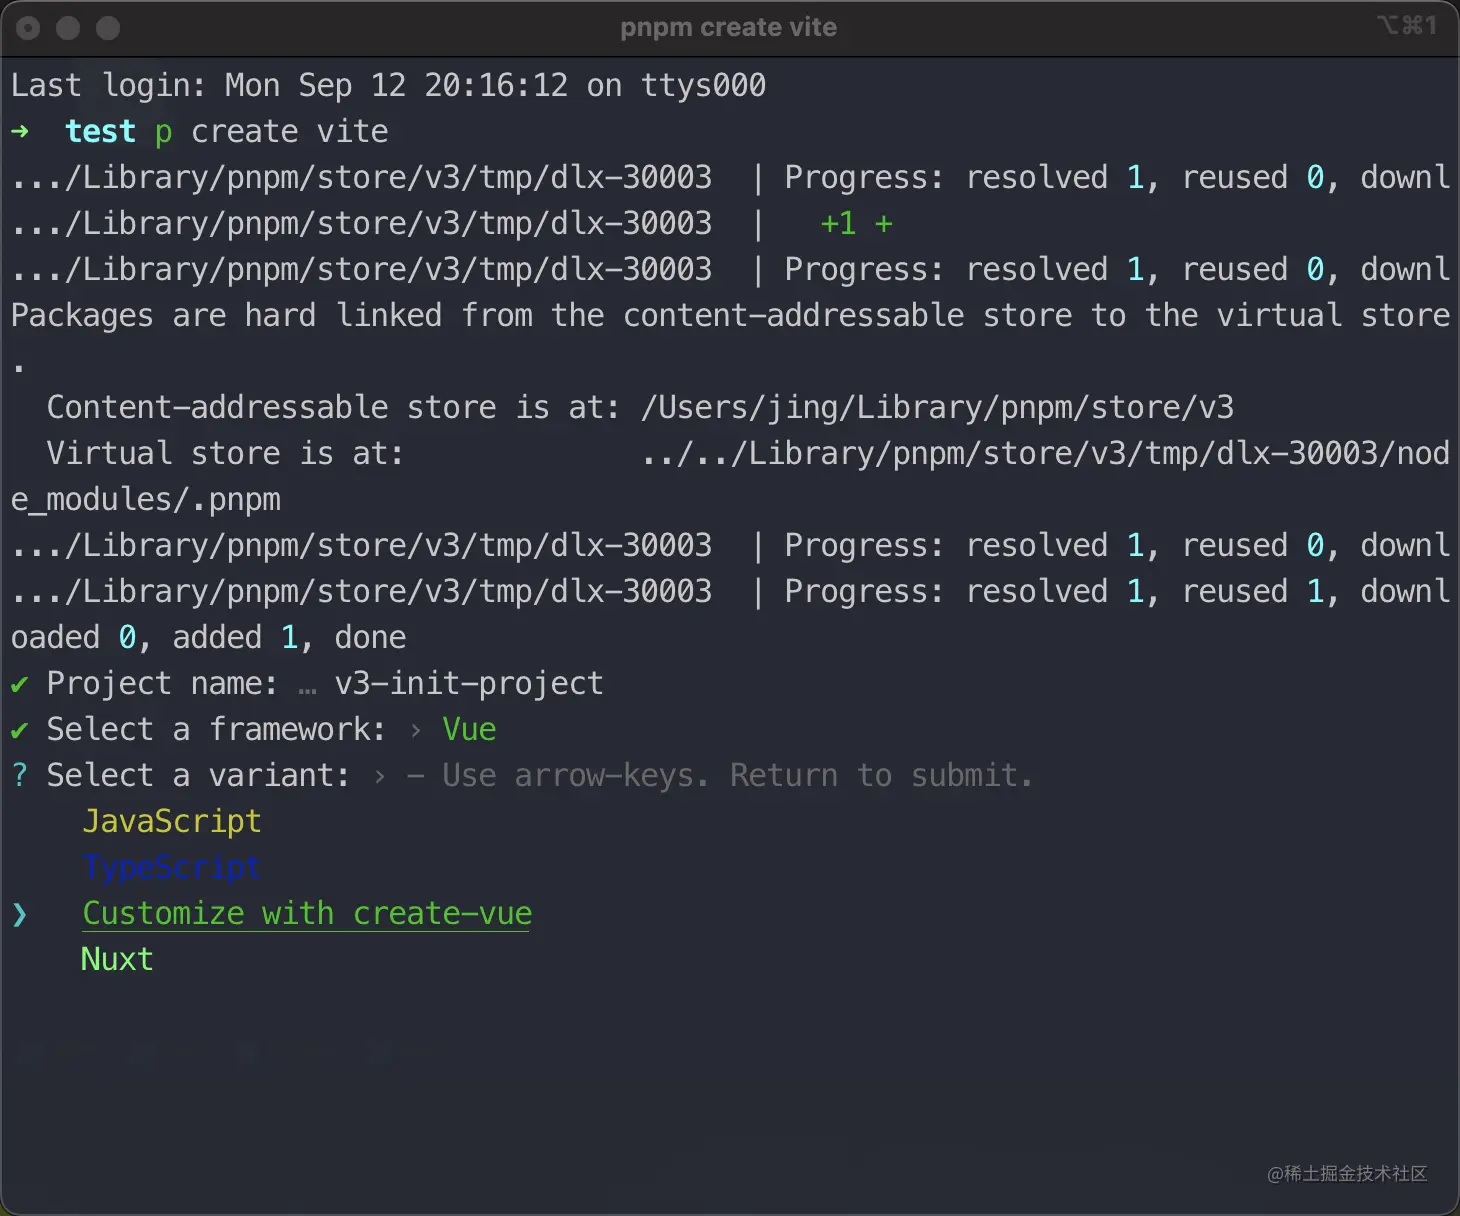
Task: Click the ⌥⌘1 shortcut indicator in title bar
Action: coord(1406,25)
